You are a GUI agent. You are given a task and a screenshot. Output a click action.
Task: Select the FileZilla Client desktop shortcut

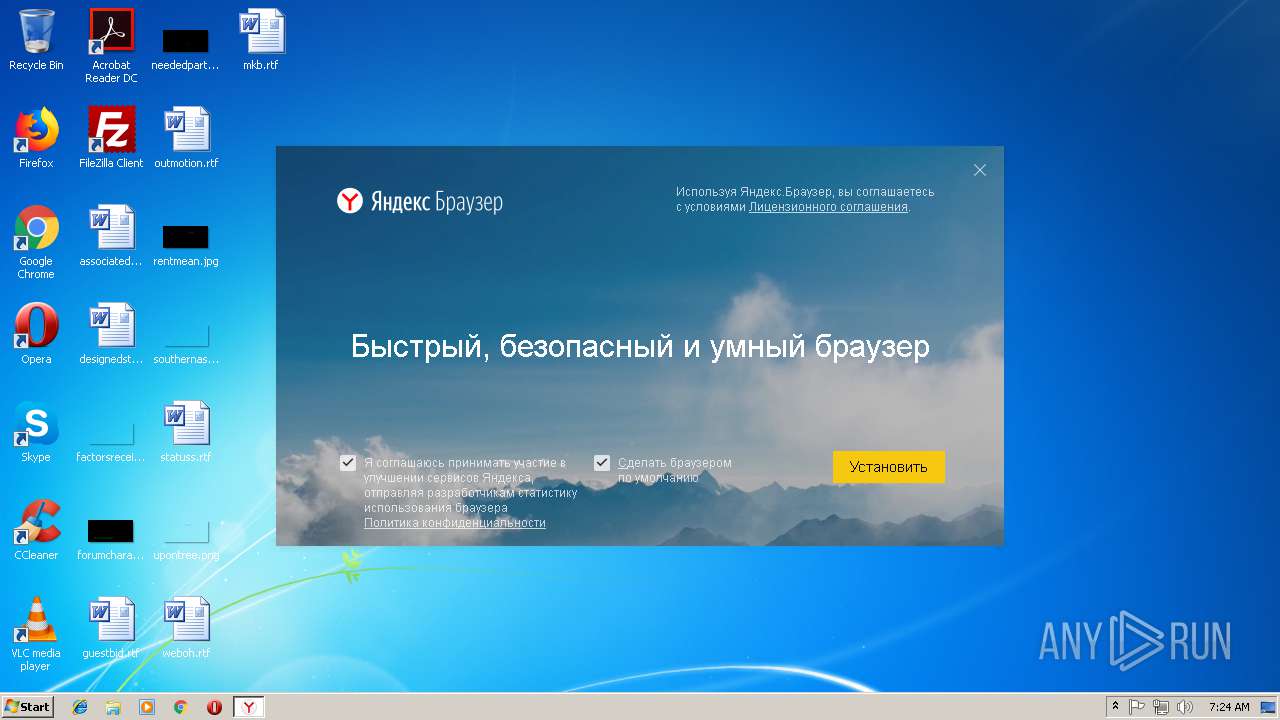point(111,138)
